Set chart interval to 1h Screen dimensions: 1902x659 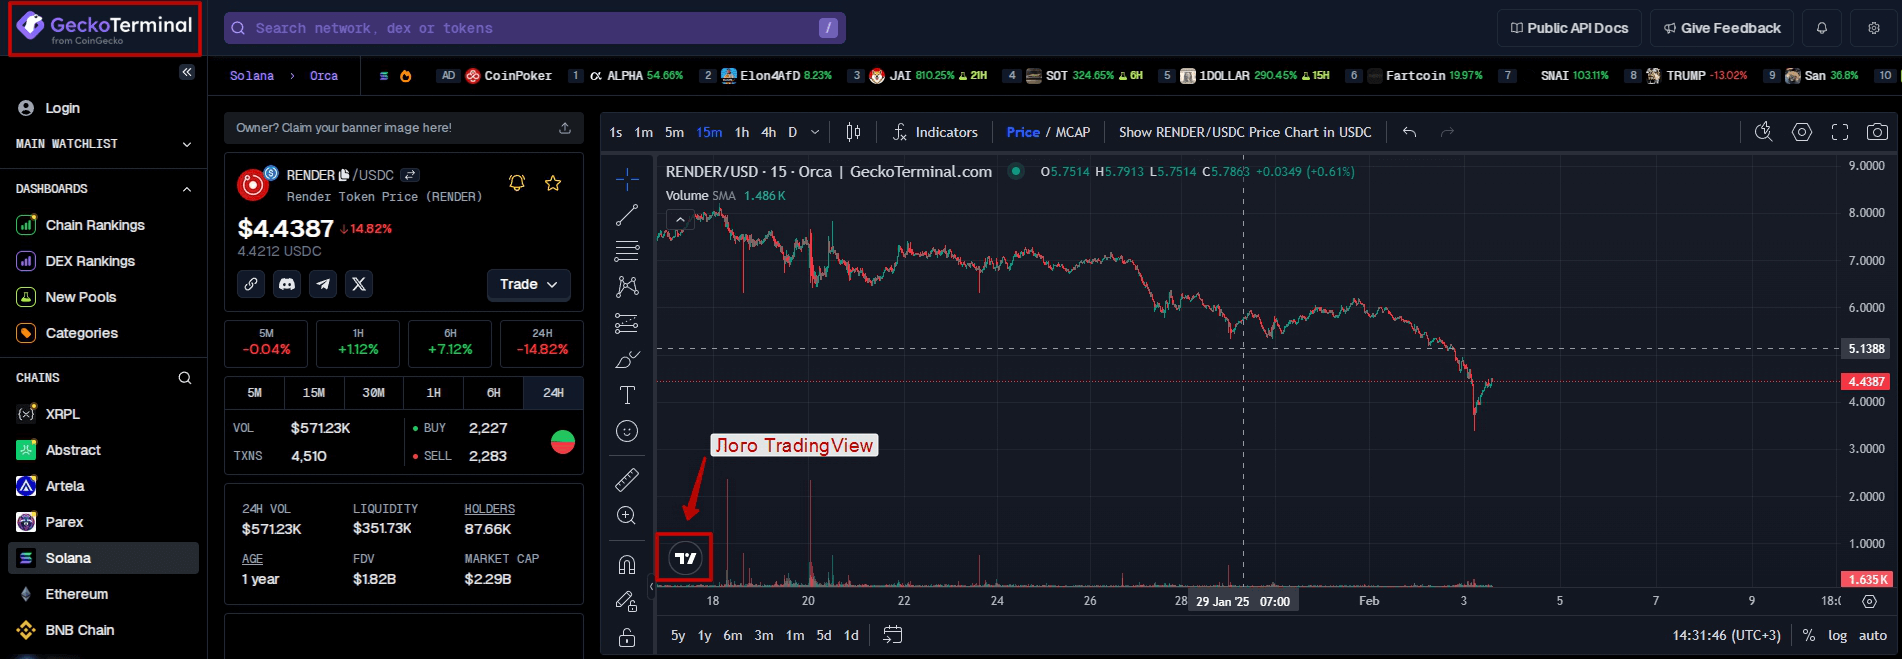(x=742, y=132)
